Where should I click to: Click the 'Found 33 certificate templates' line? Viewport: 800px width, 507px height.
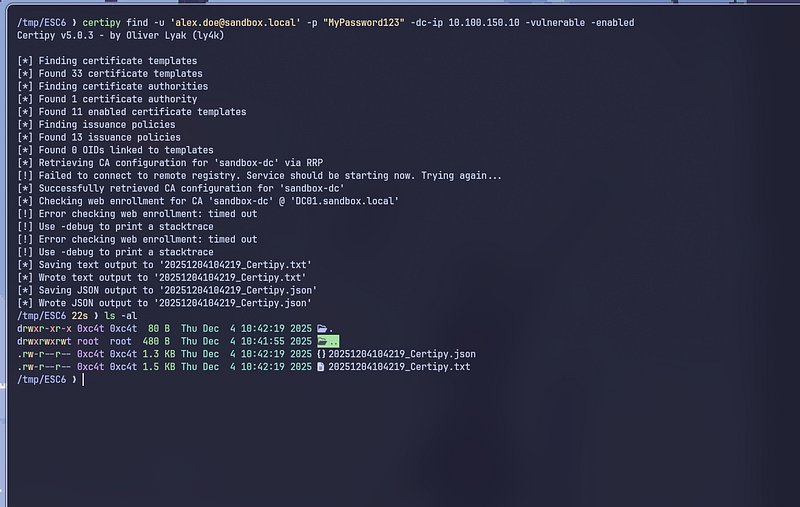coord(110,74)
